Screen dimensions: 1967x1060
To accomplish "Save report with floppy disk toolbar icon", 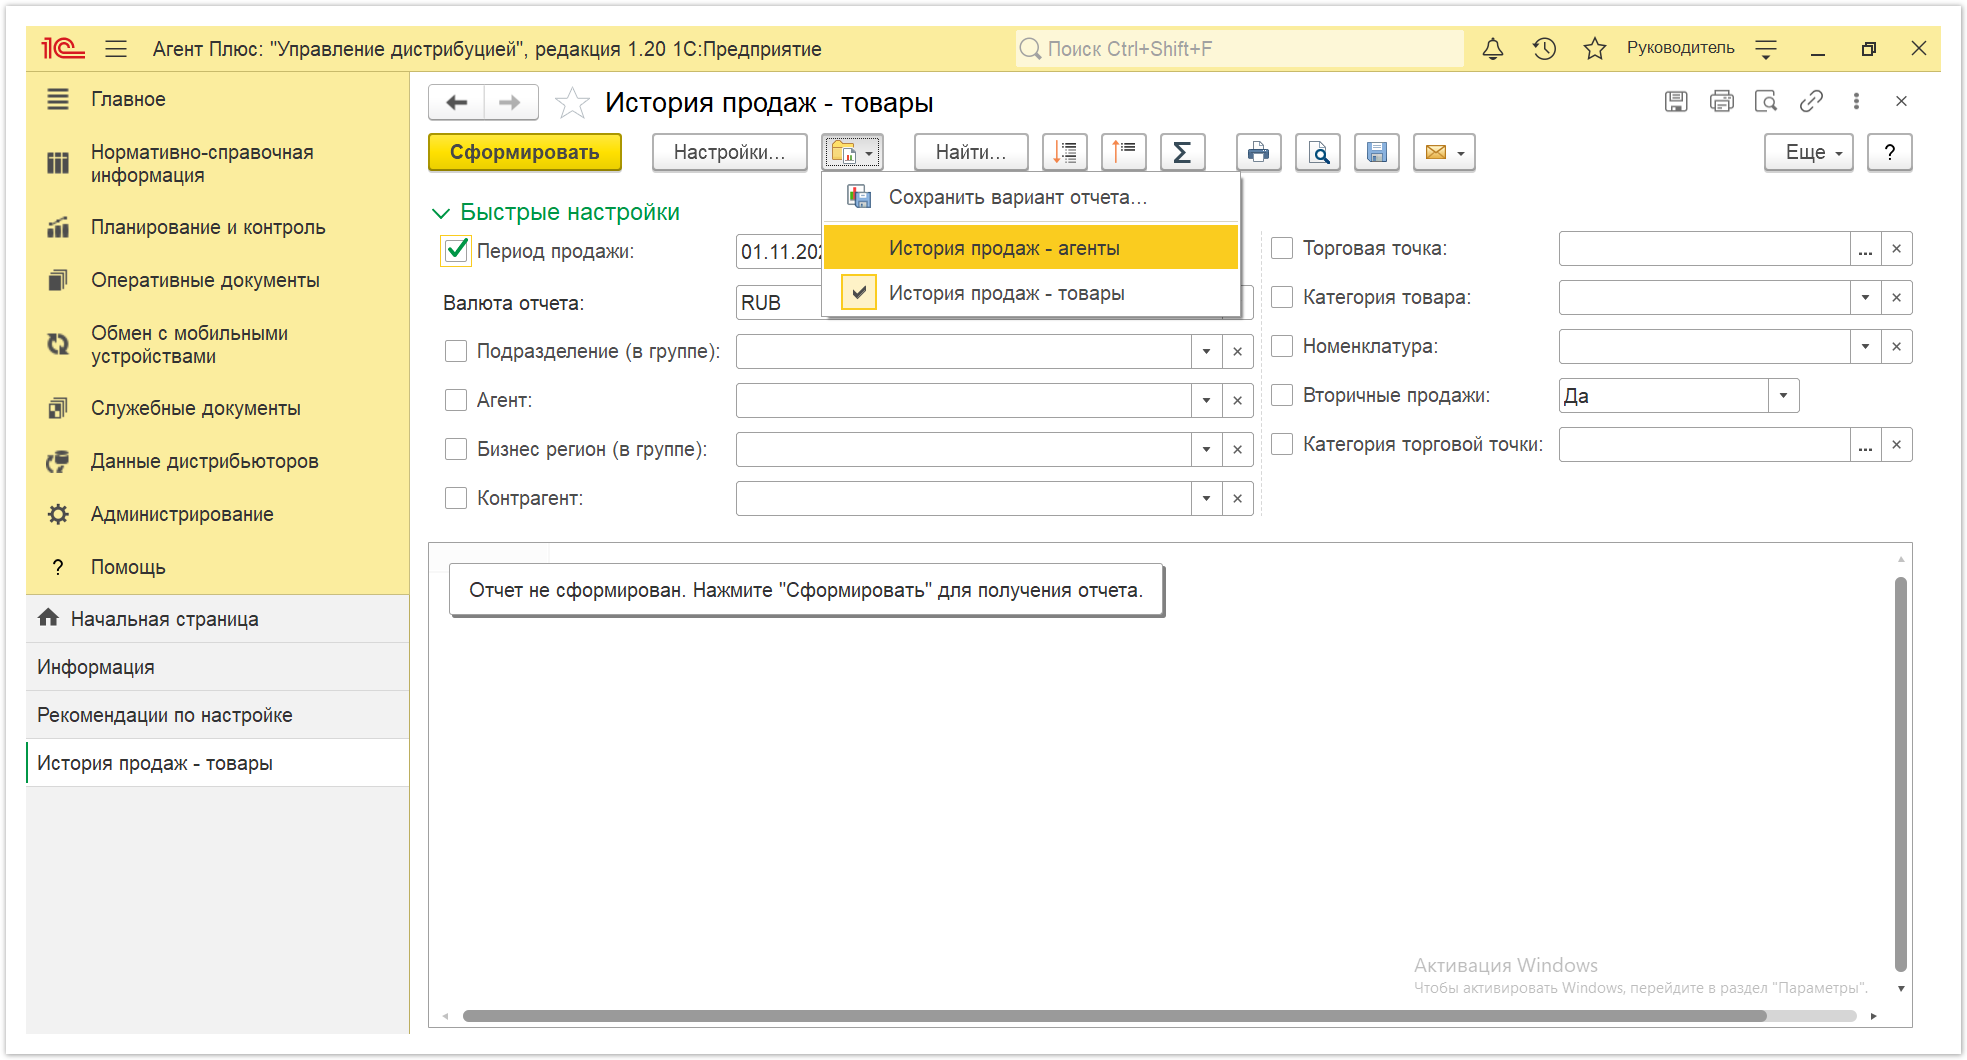I will [1377, 152].
